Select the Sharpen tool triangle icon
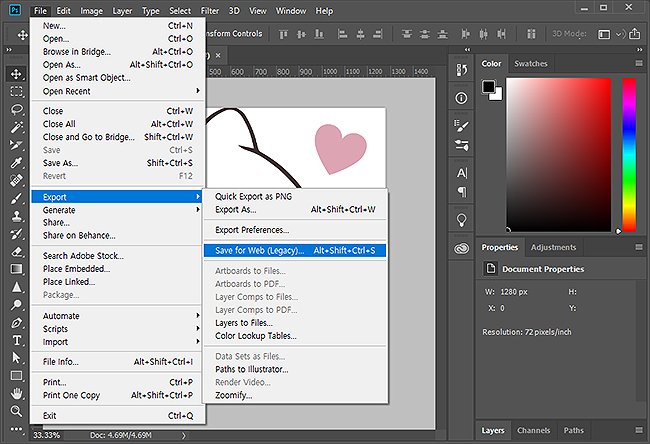The image size is (650, 444). click(x=16, y=287)
